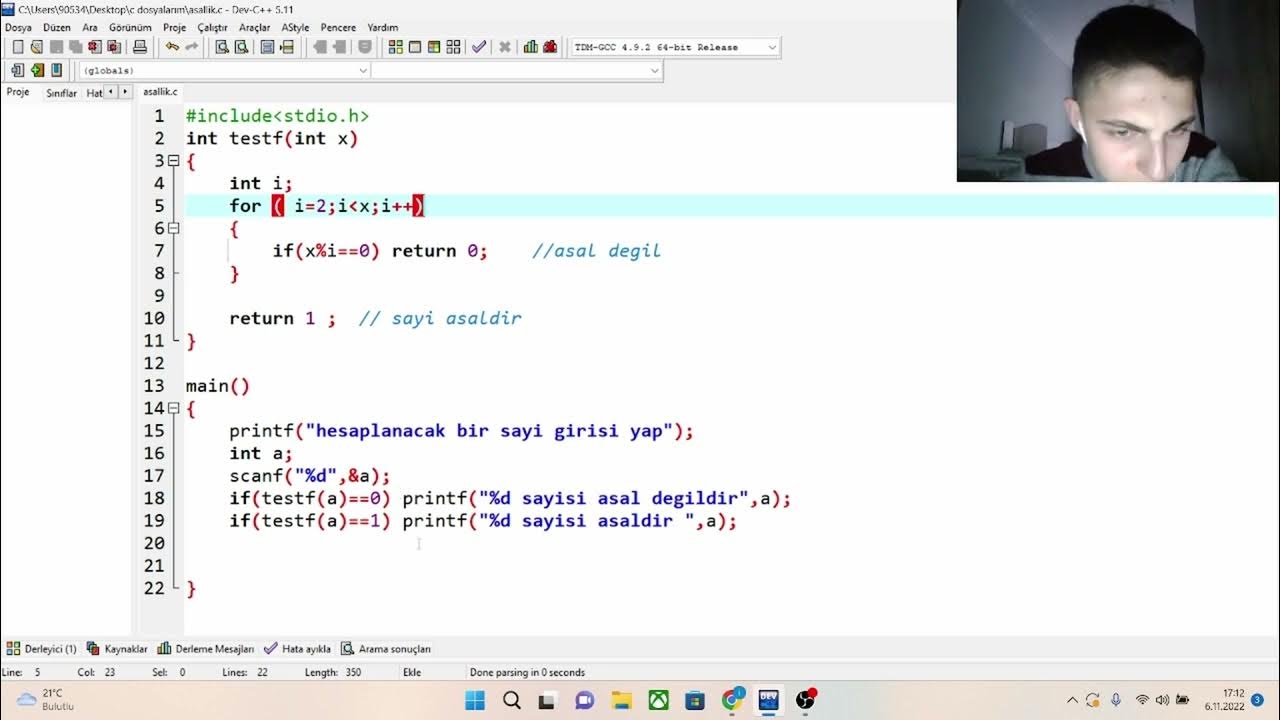Click the OBS Studio taskbar icon
The width and height of the screenshot is (1280, 720).
point(805,700)
